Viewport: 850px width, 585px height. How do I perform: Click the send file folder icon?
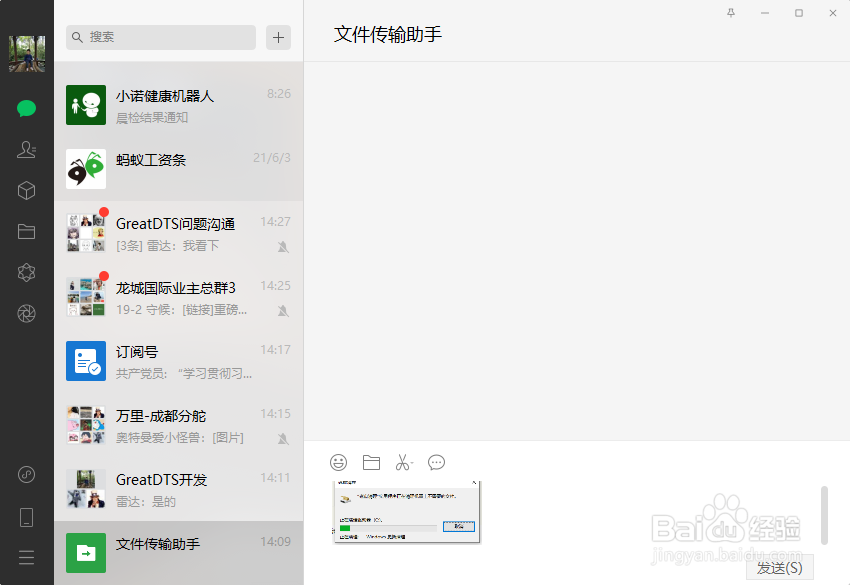pyautogui.click(x=371, y=462)
